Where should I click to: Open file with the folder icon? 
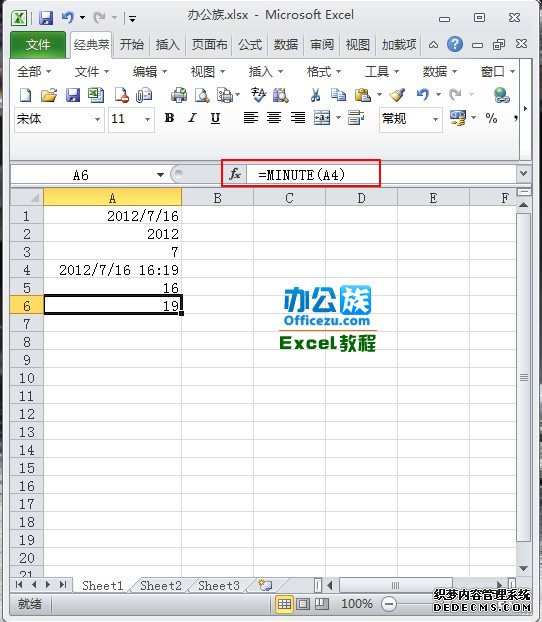pyautogui.click(x=49, y=95)
